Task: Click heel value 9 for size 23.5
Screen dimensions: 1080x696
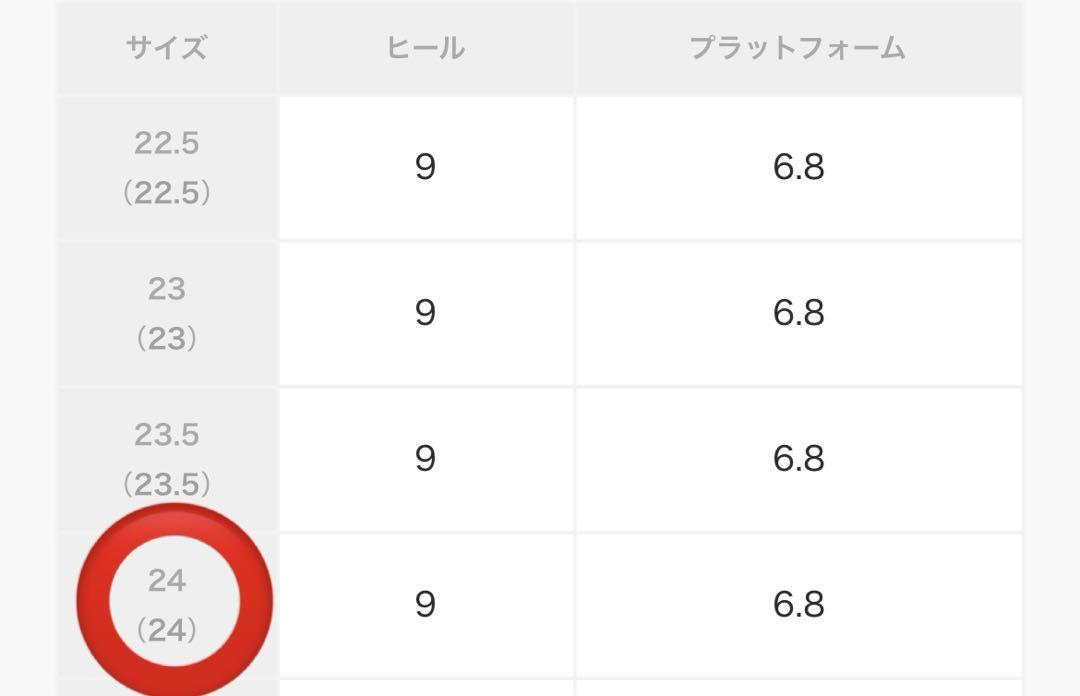Action: [426, 459]
